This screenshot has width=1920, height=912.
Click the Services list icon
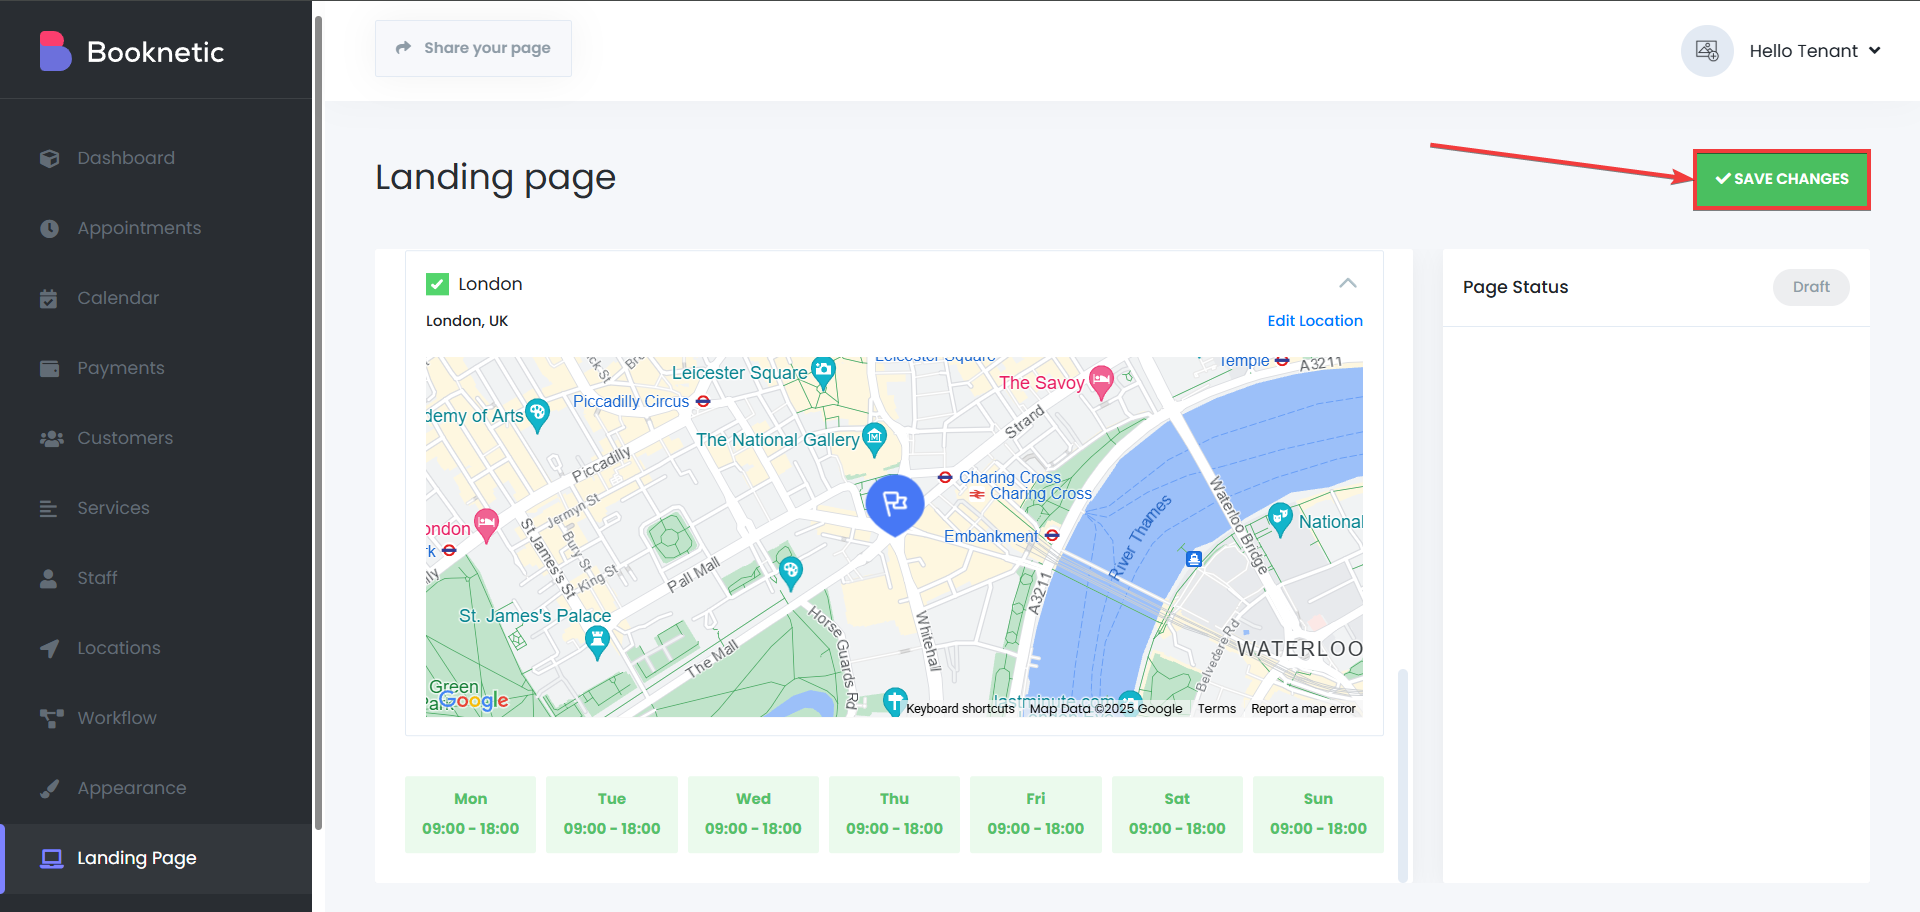[x=48, y=508]
